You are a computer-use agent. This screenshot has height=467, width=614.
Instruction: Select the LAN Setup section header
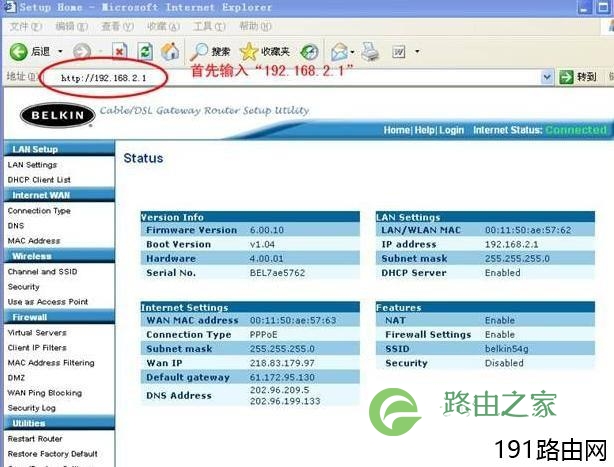pos(59,149)
